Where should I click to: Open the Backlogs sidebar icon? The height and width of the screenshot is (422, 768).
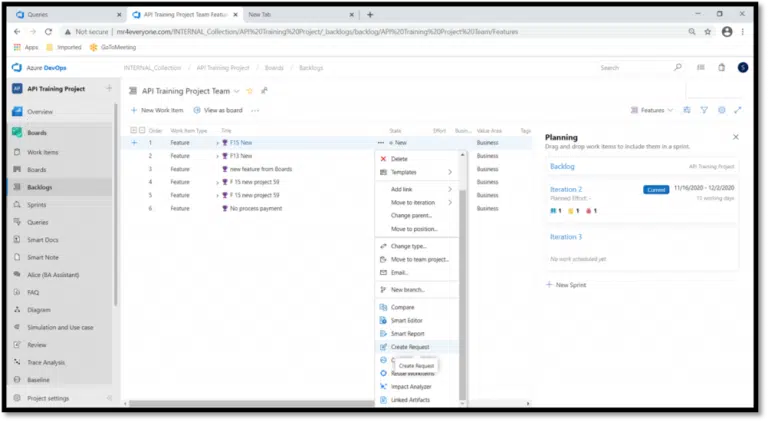pos(17,187)
